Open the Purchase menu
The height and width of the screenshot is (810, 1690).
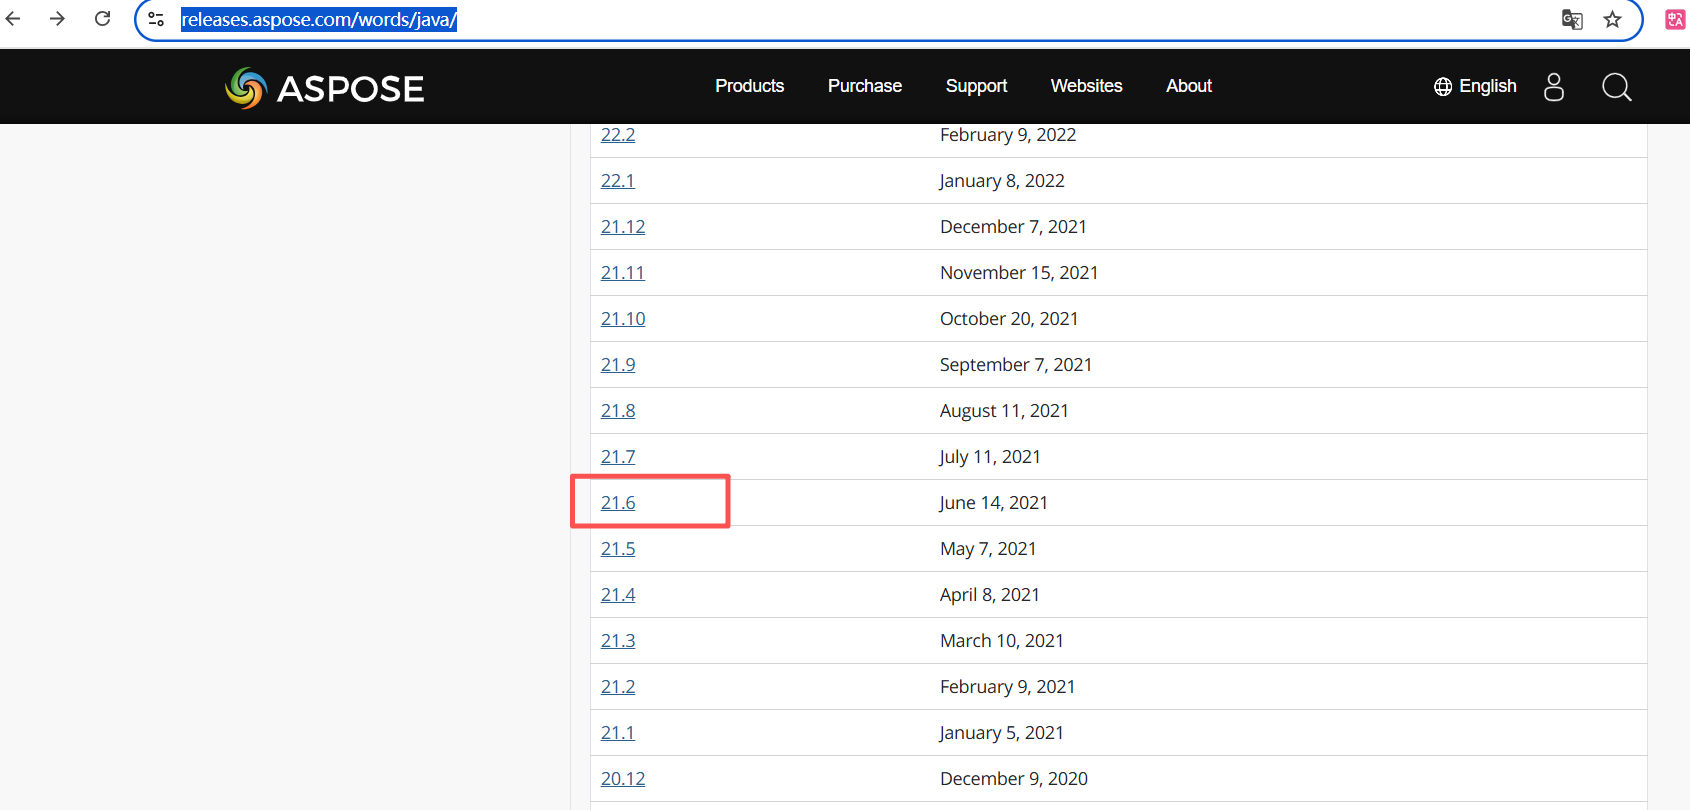(865, 86)
